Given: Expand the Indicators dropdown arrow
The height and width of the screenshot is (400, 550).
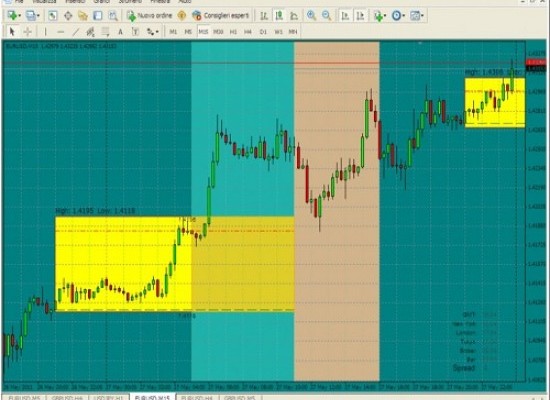Looking at the screenshot, I should (x=385, y=16).
